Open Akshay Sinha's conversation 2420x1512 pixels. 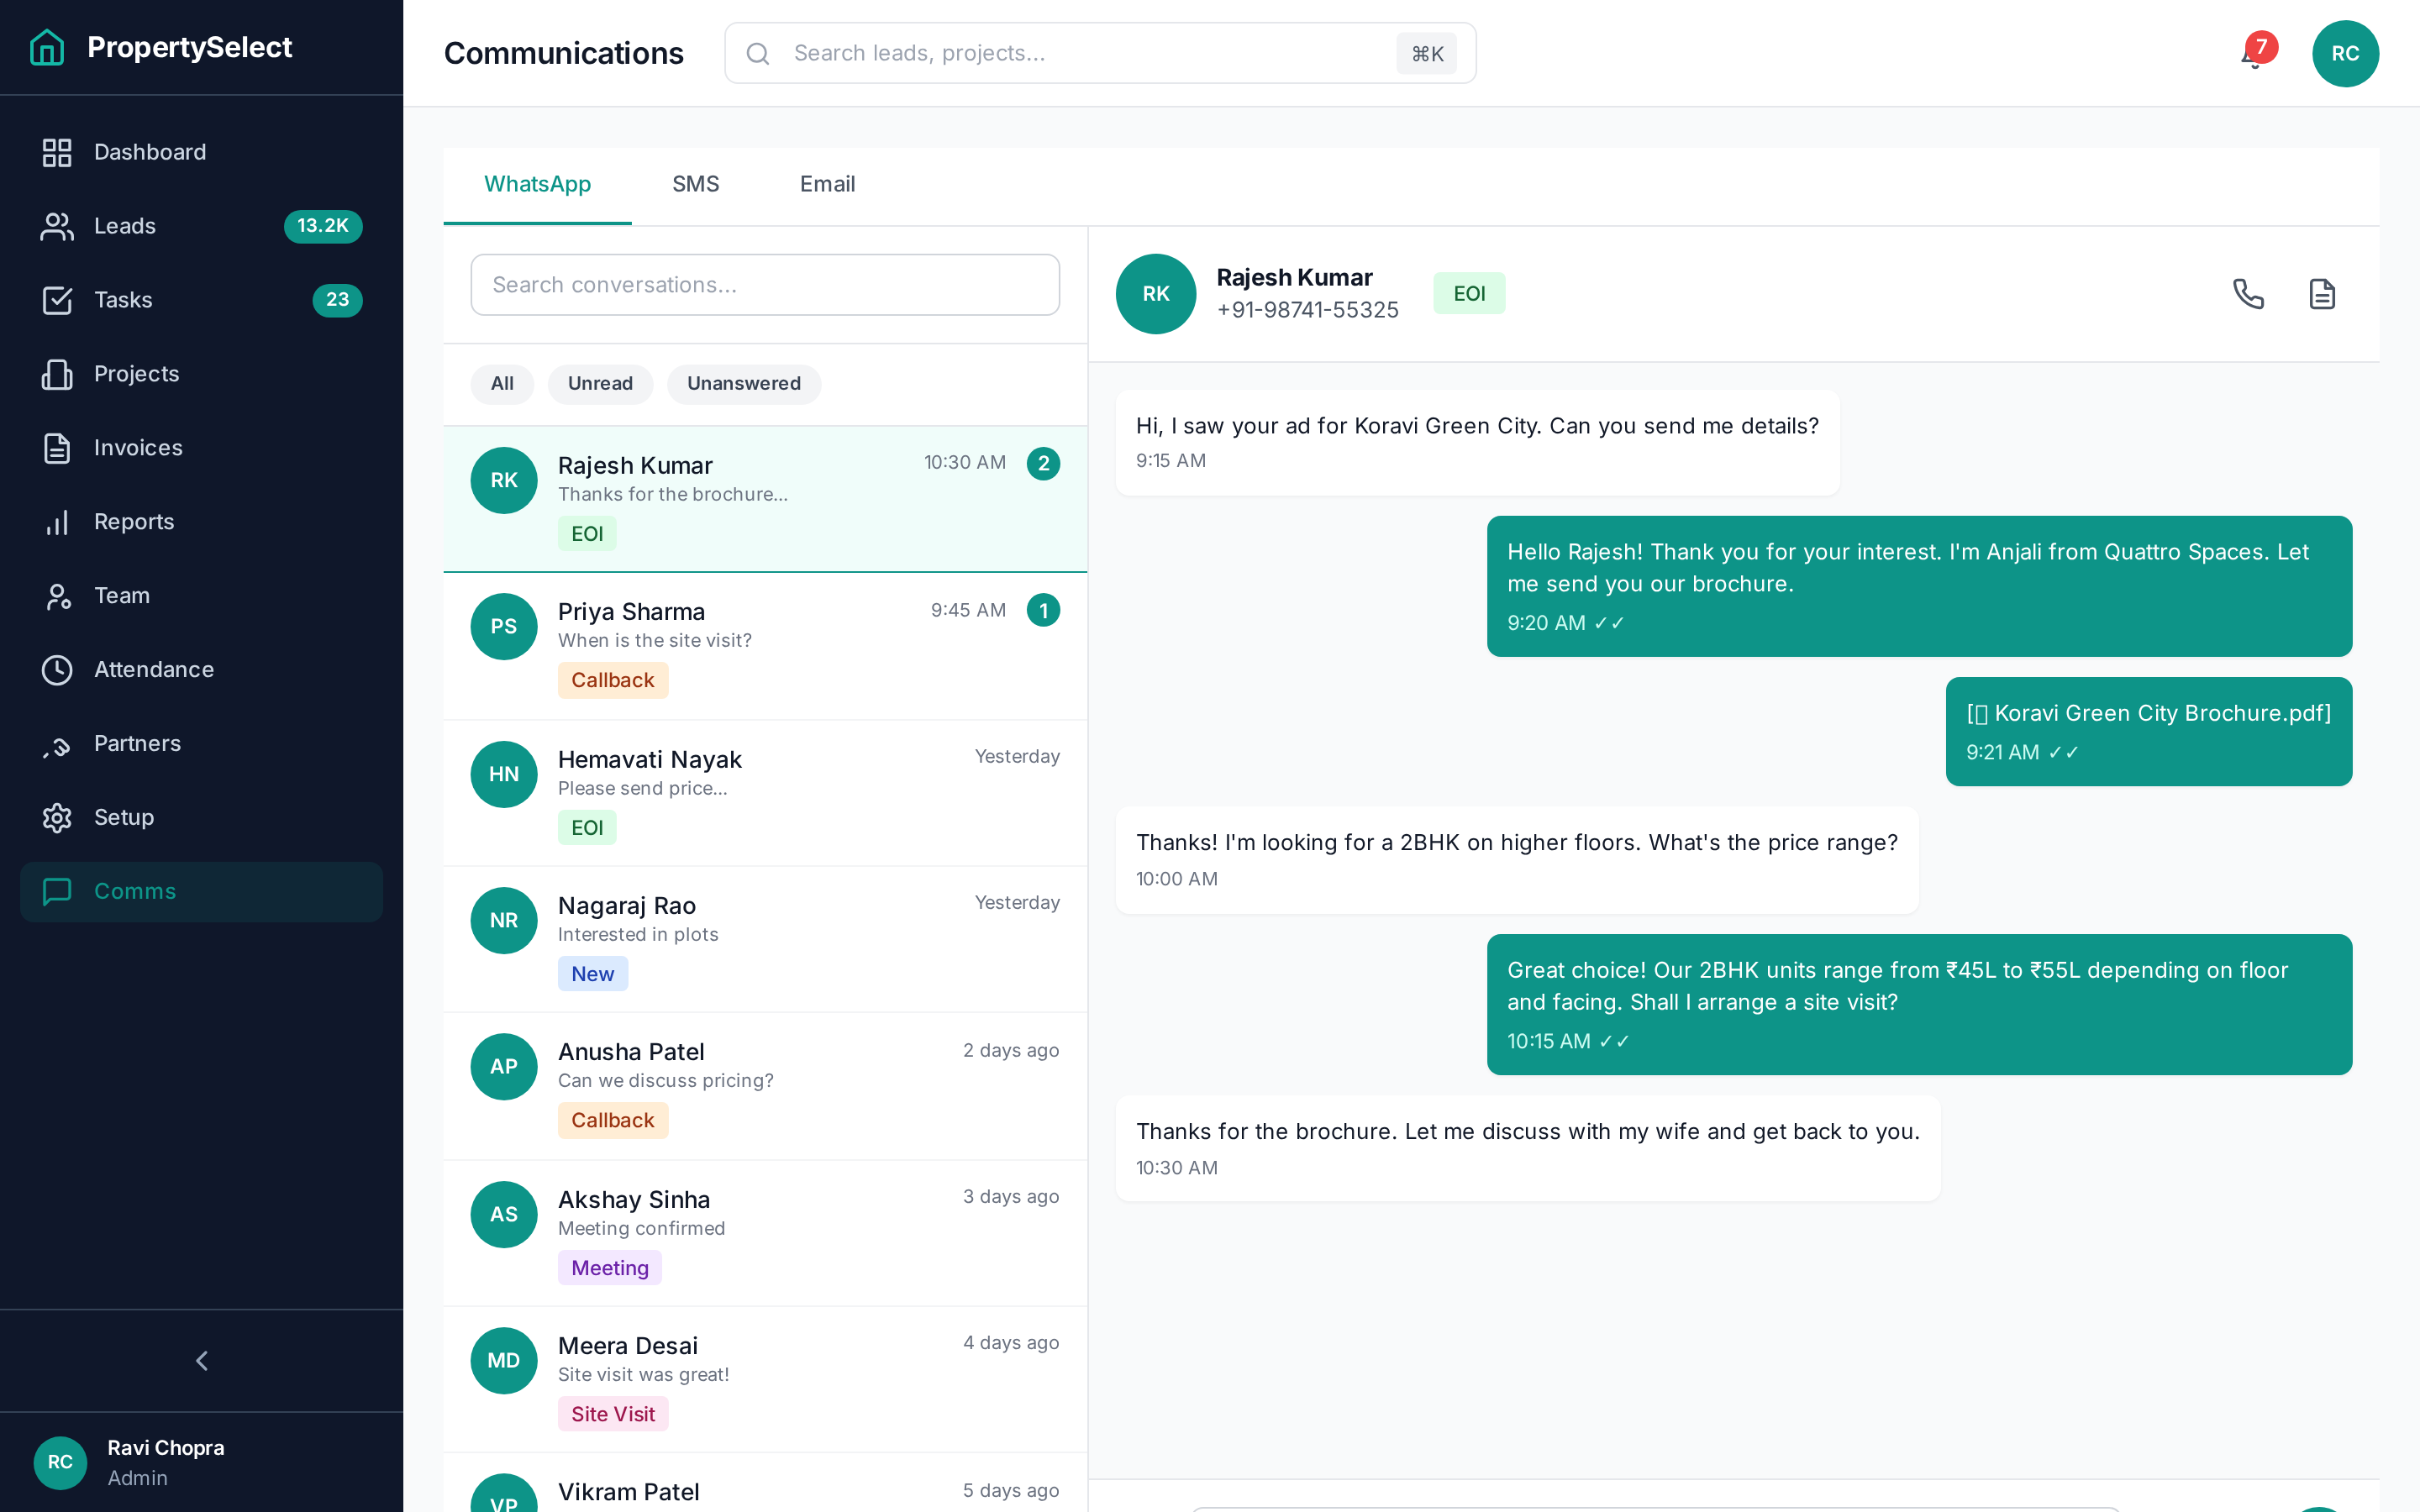coord(765,1234)
